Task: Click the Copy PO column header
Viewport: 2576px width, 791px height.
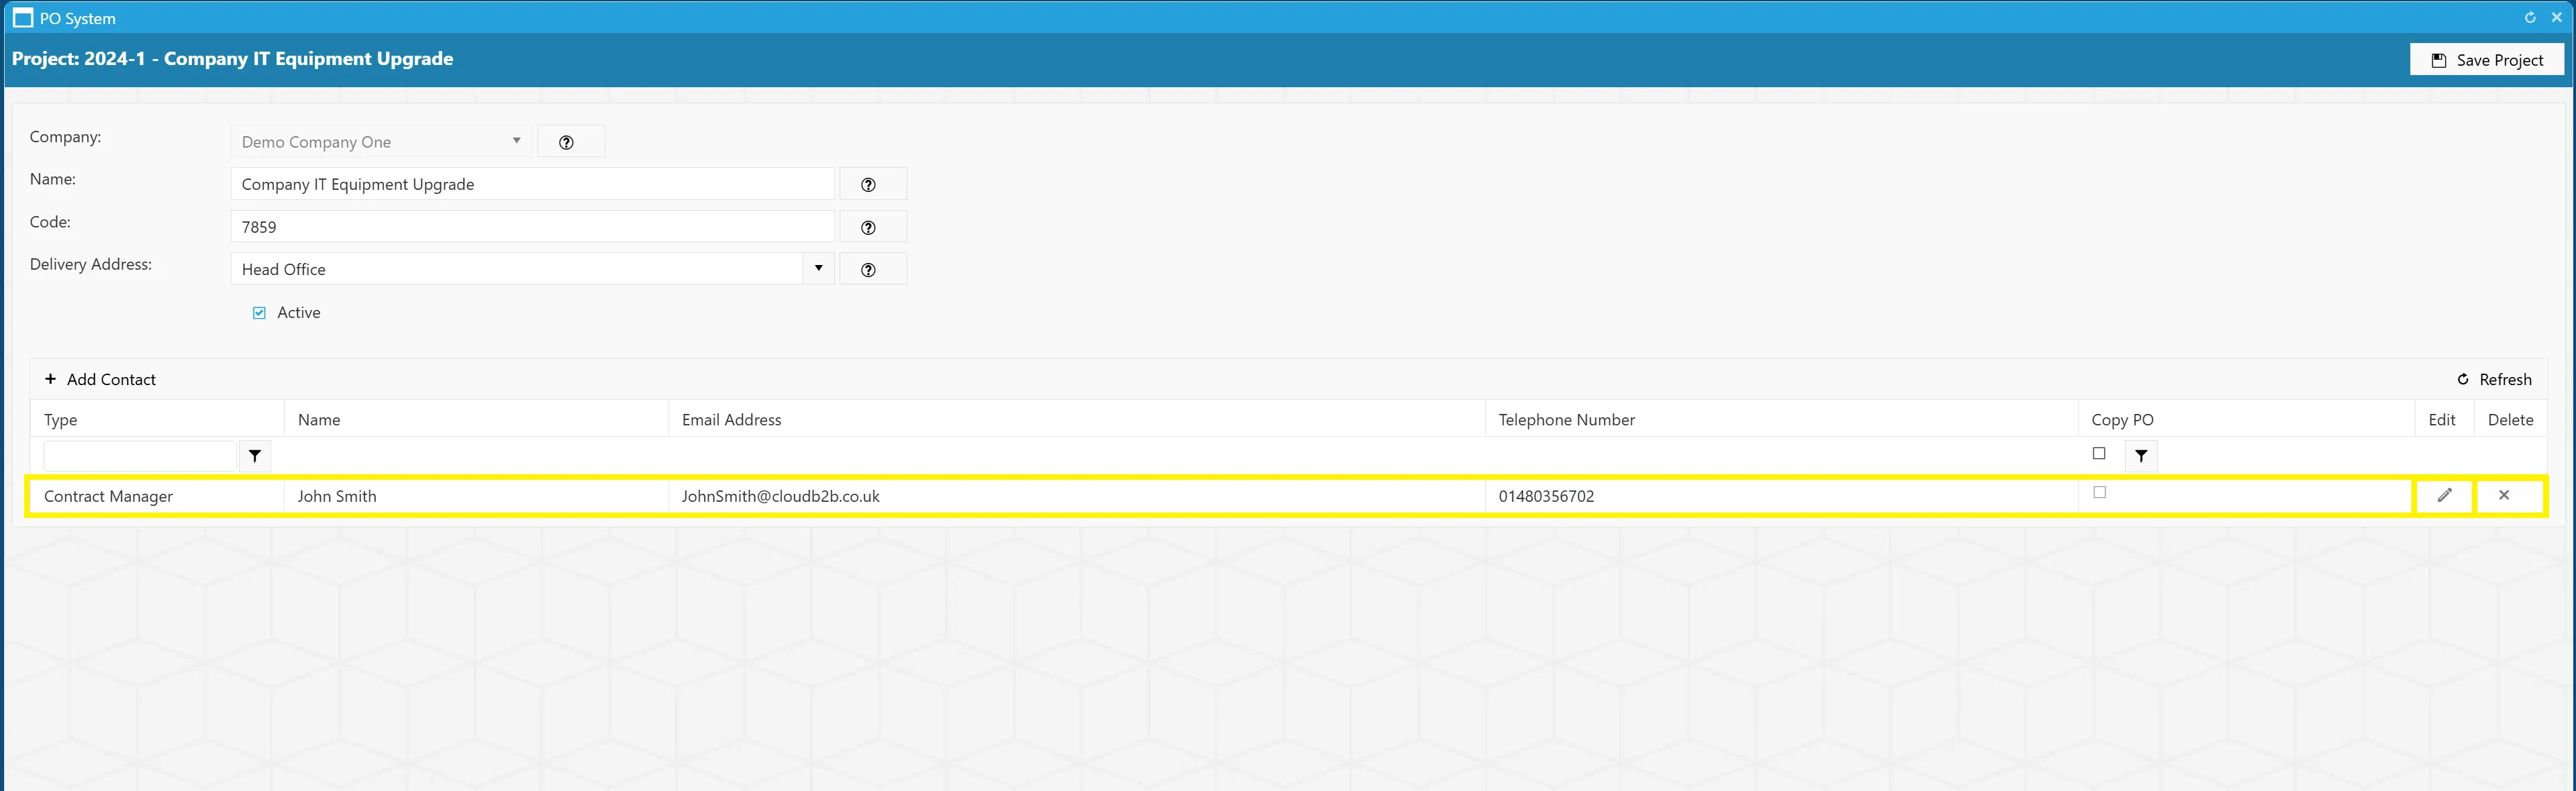Action: coord(2246,420)
